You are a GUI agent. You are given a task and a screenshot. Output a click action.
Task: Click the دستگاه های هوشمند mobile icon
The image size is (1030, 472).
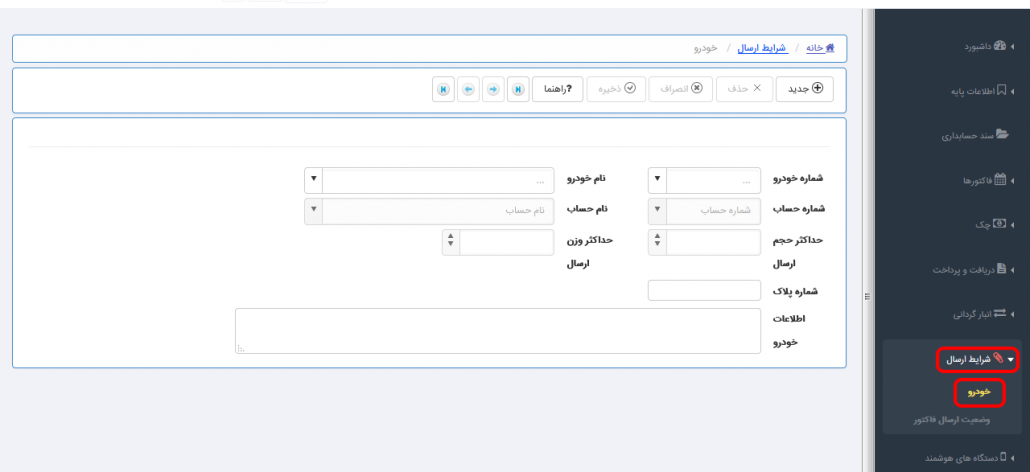tap(1003, 456)
